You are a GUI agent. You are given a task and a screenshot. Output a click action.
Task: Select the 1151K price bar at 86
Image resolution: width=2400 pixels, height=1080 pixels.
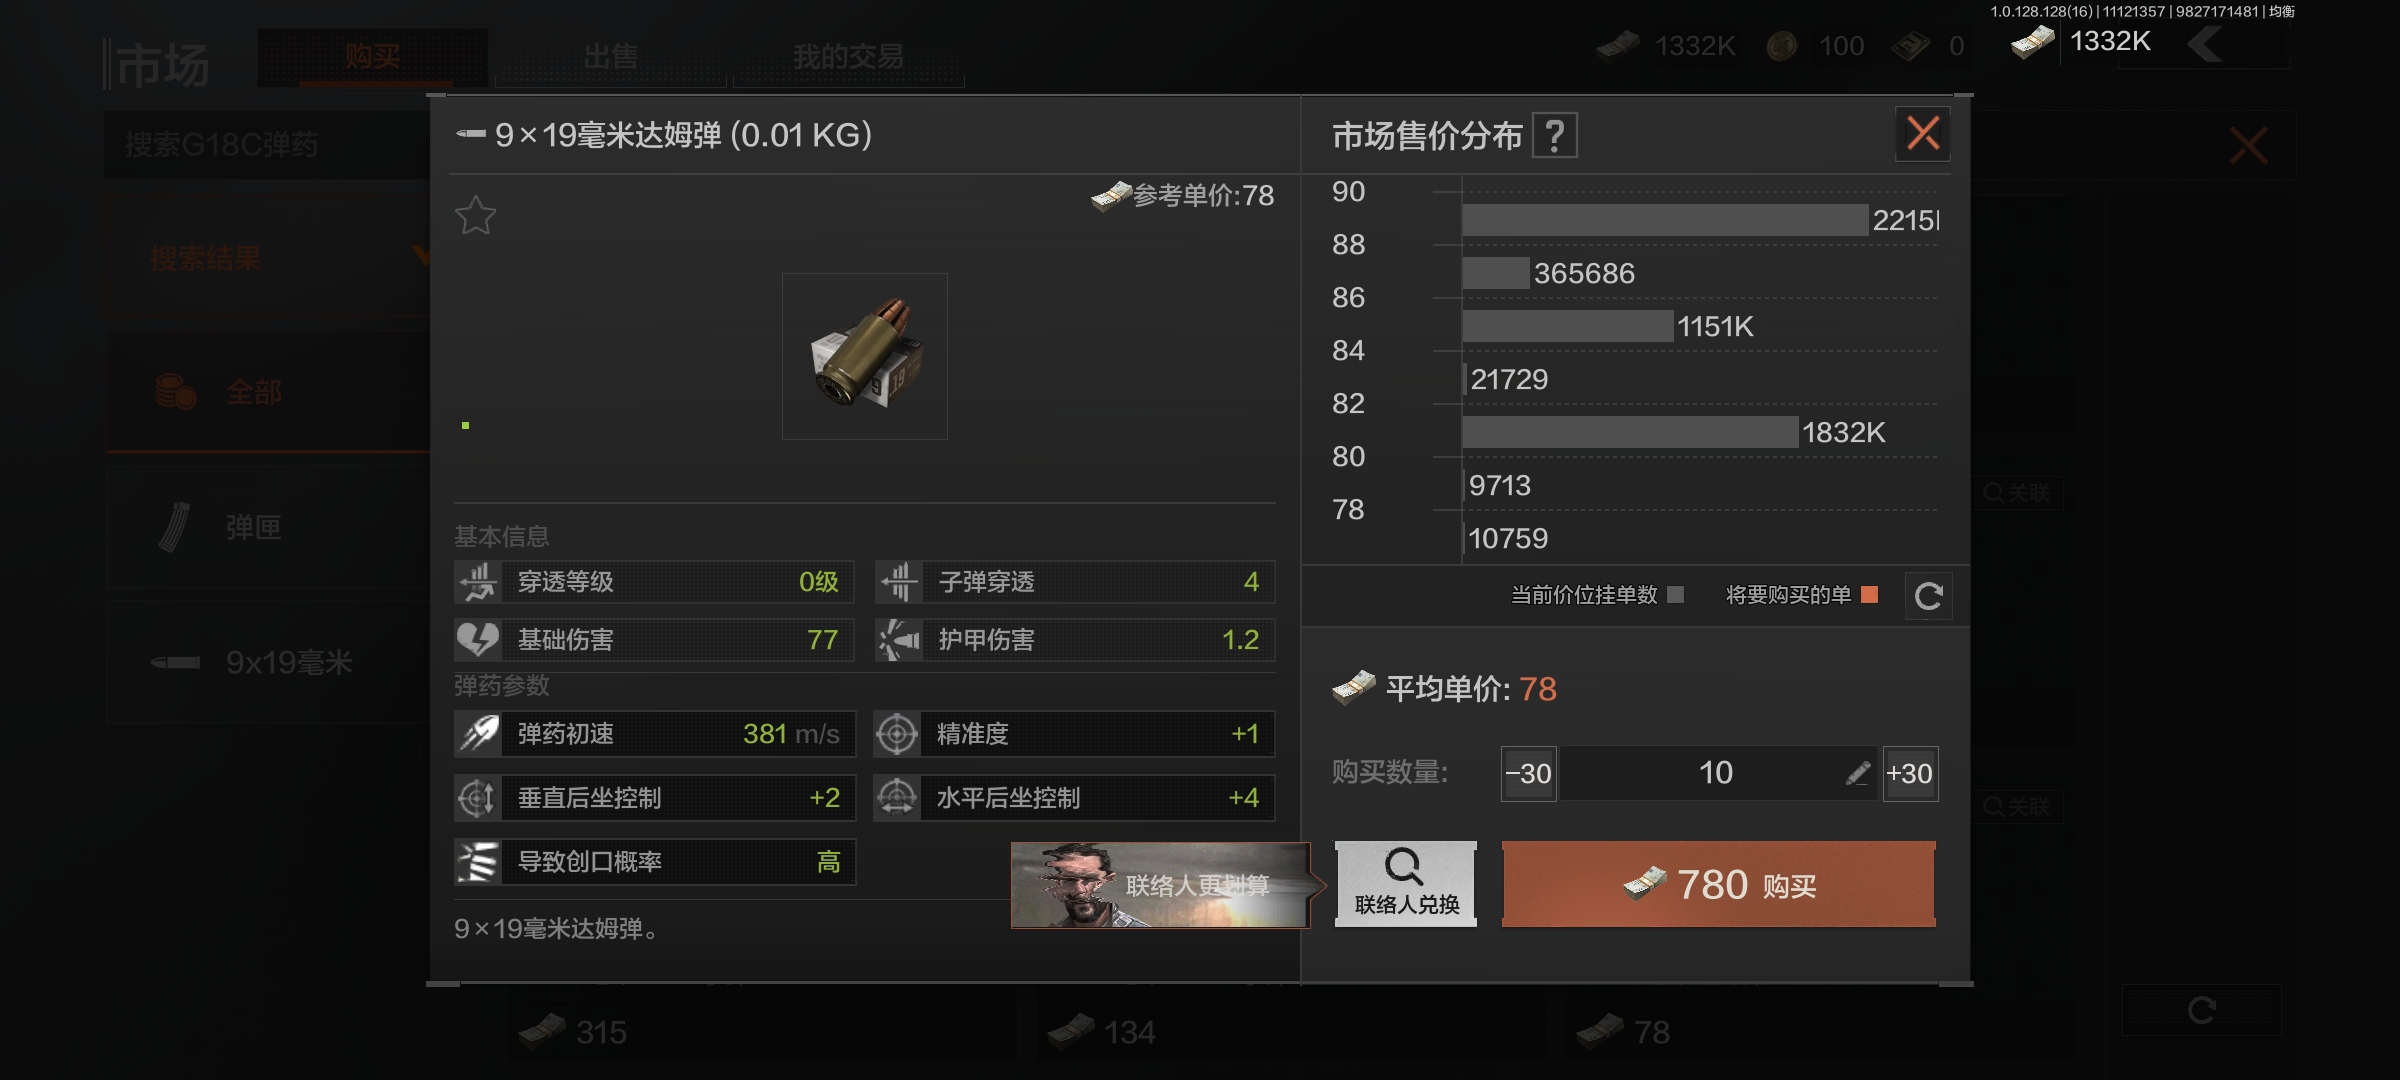click(x=1568, y=326)
